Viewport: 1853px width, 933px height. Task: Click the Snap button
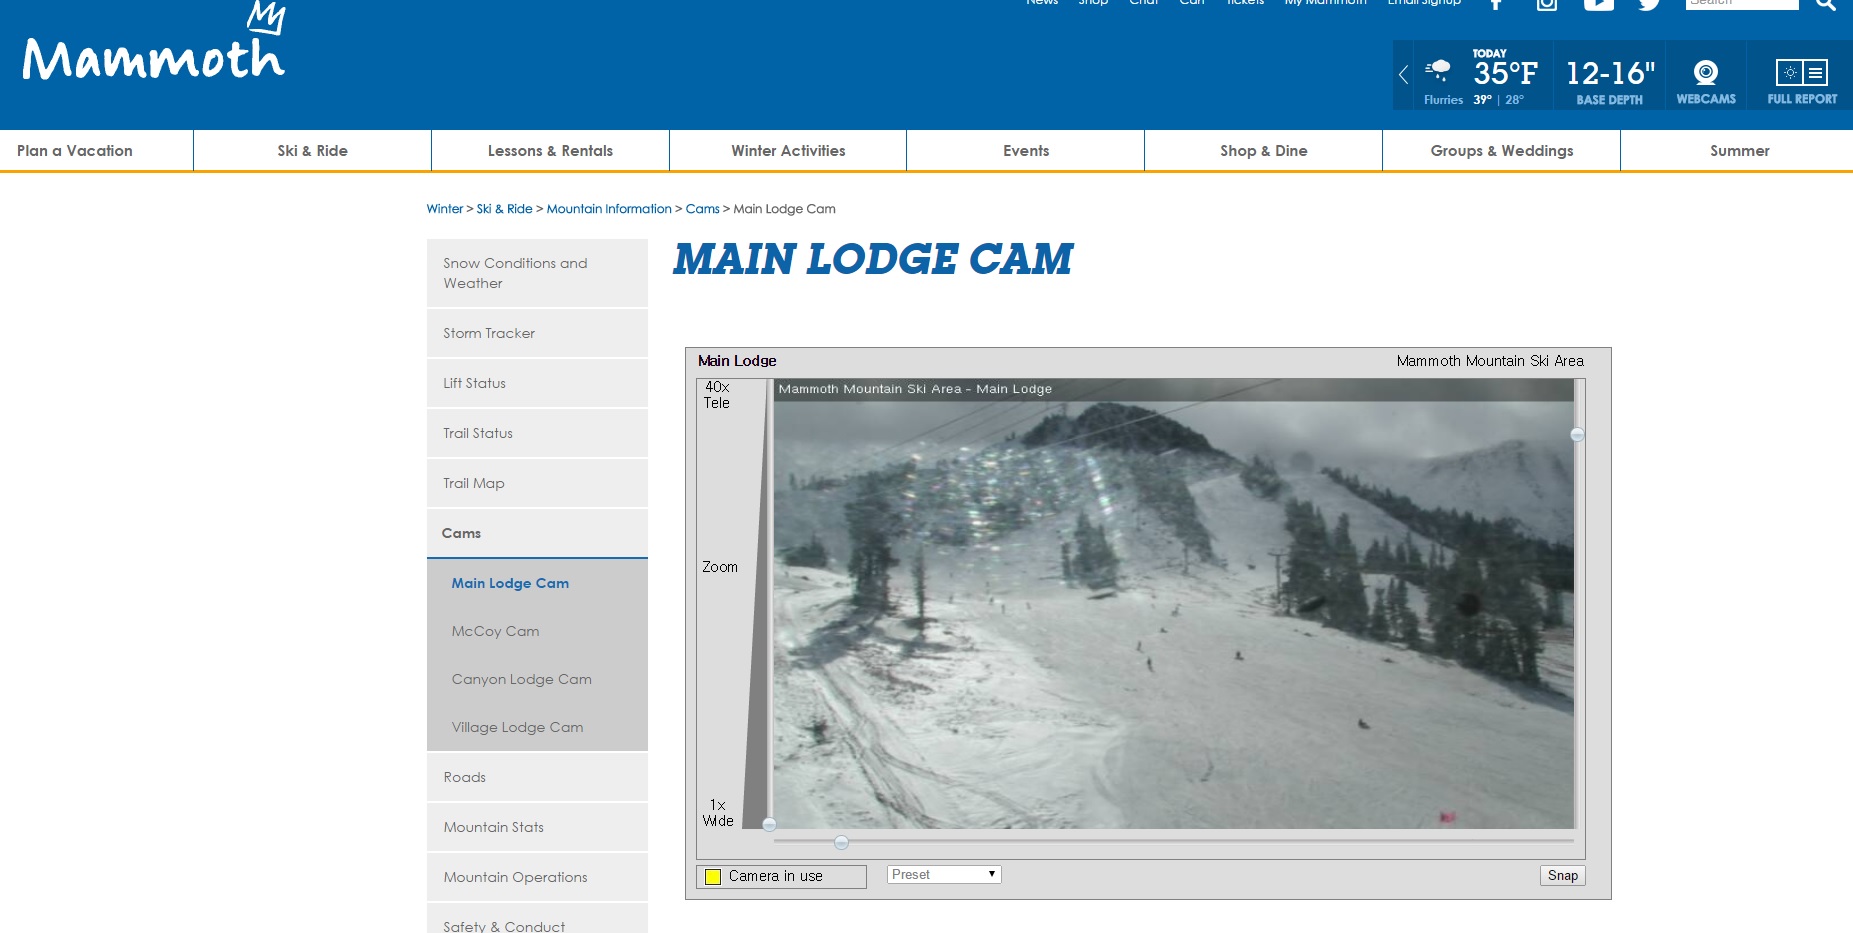tap(1563, 876)
